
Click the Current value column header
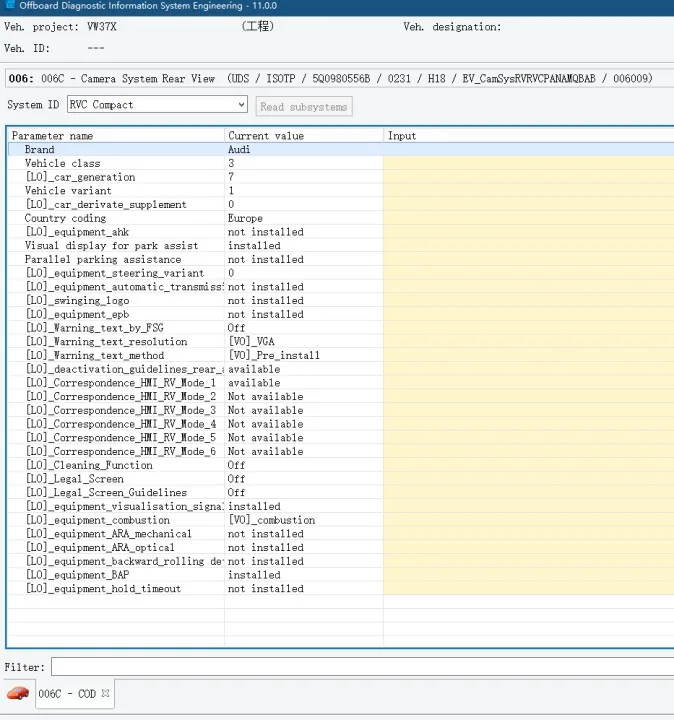click(304, 135)
